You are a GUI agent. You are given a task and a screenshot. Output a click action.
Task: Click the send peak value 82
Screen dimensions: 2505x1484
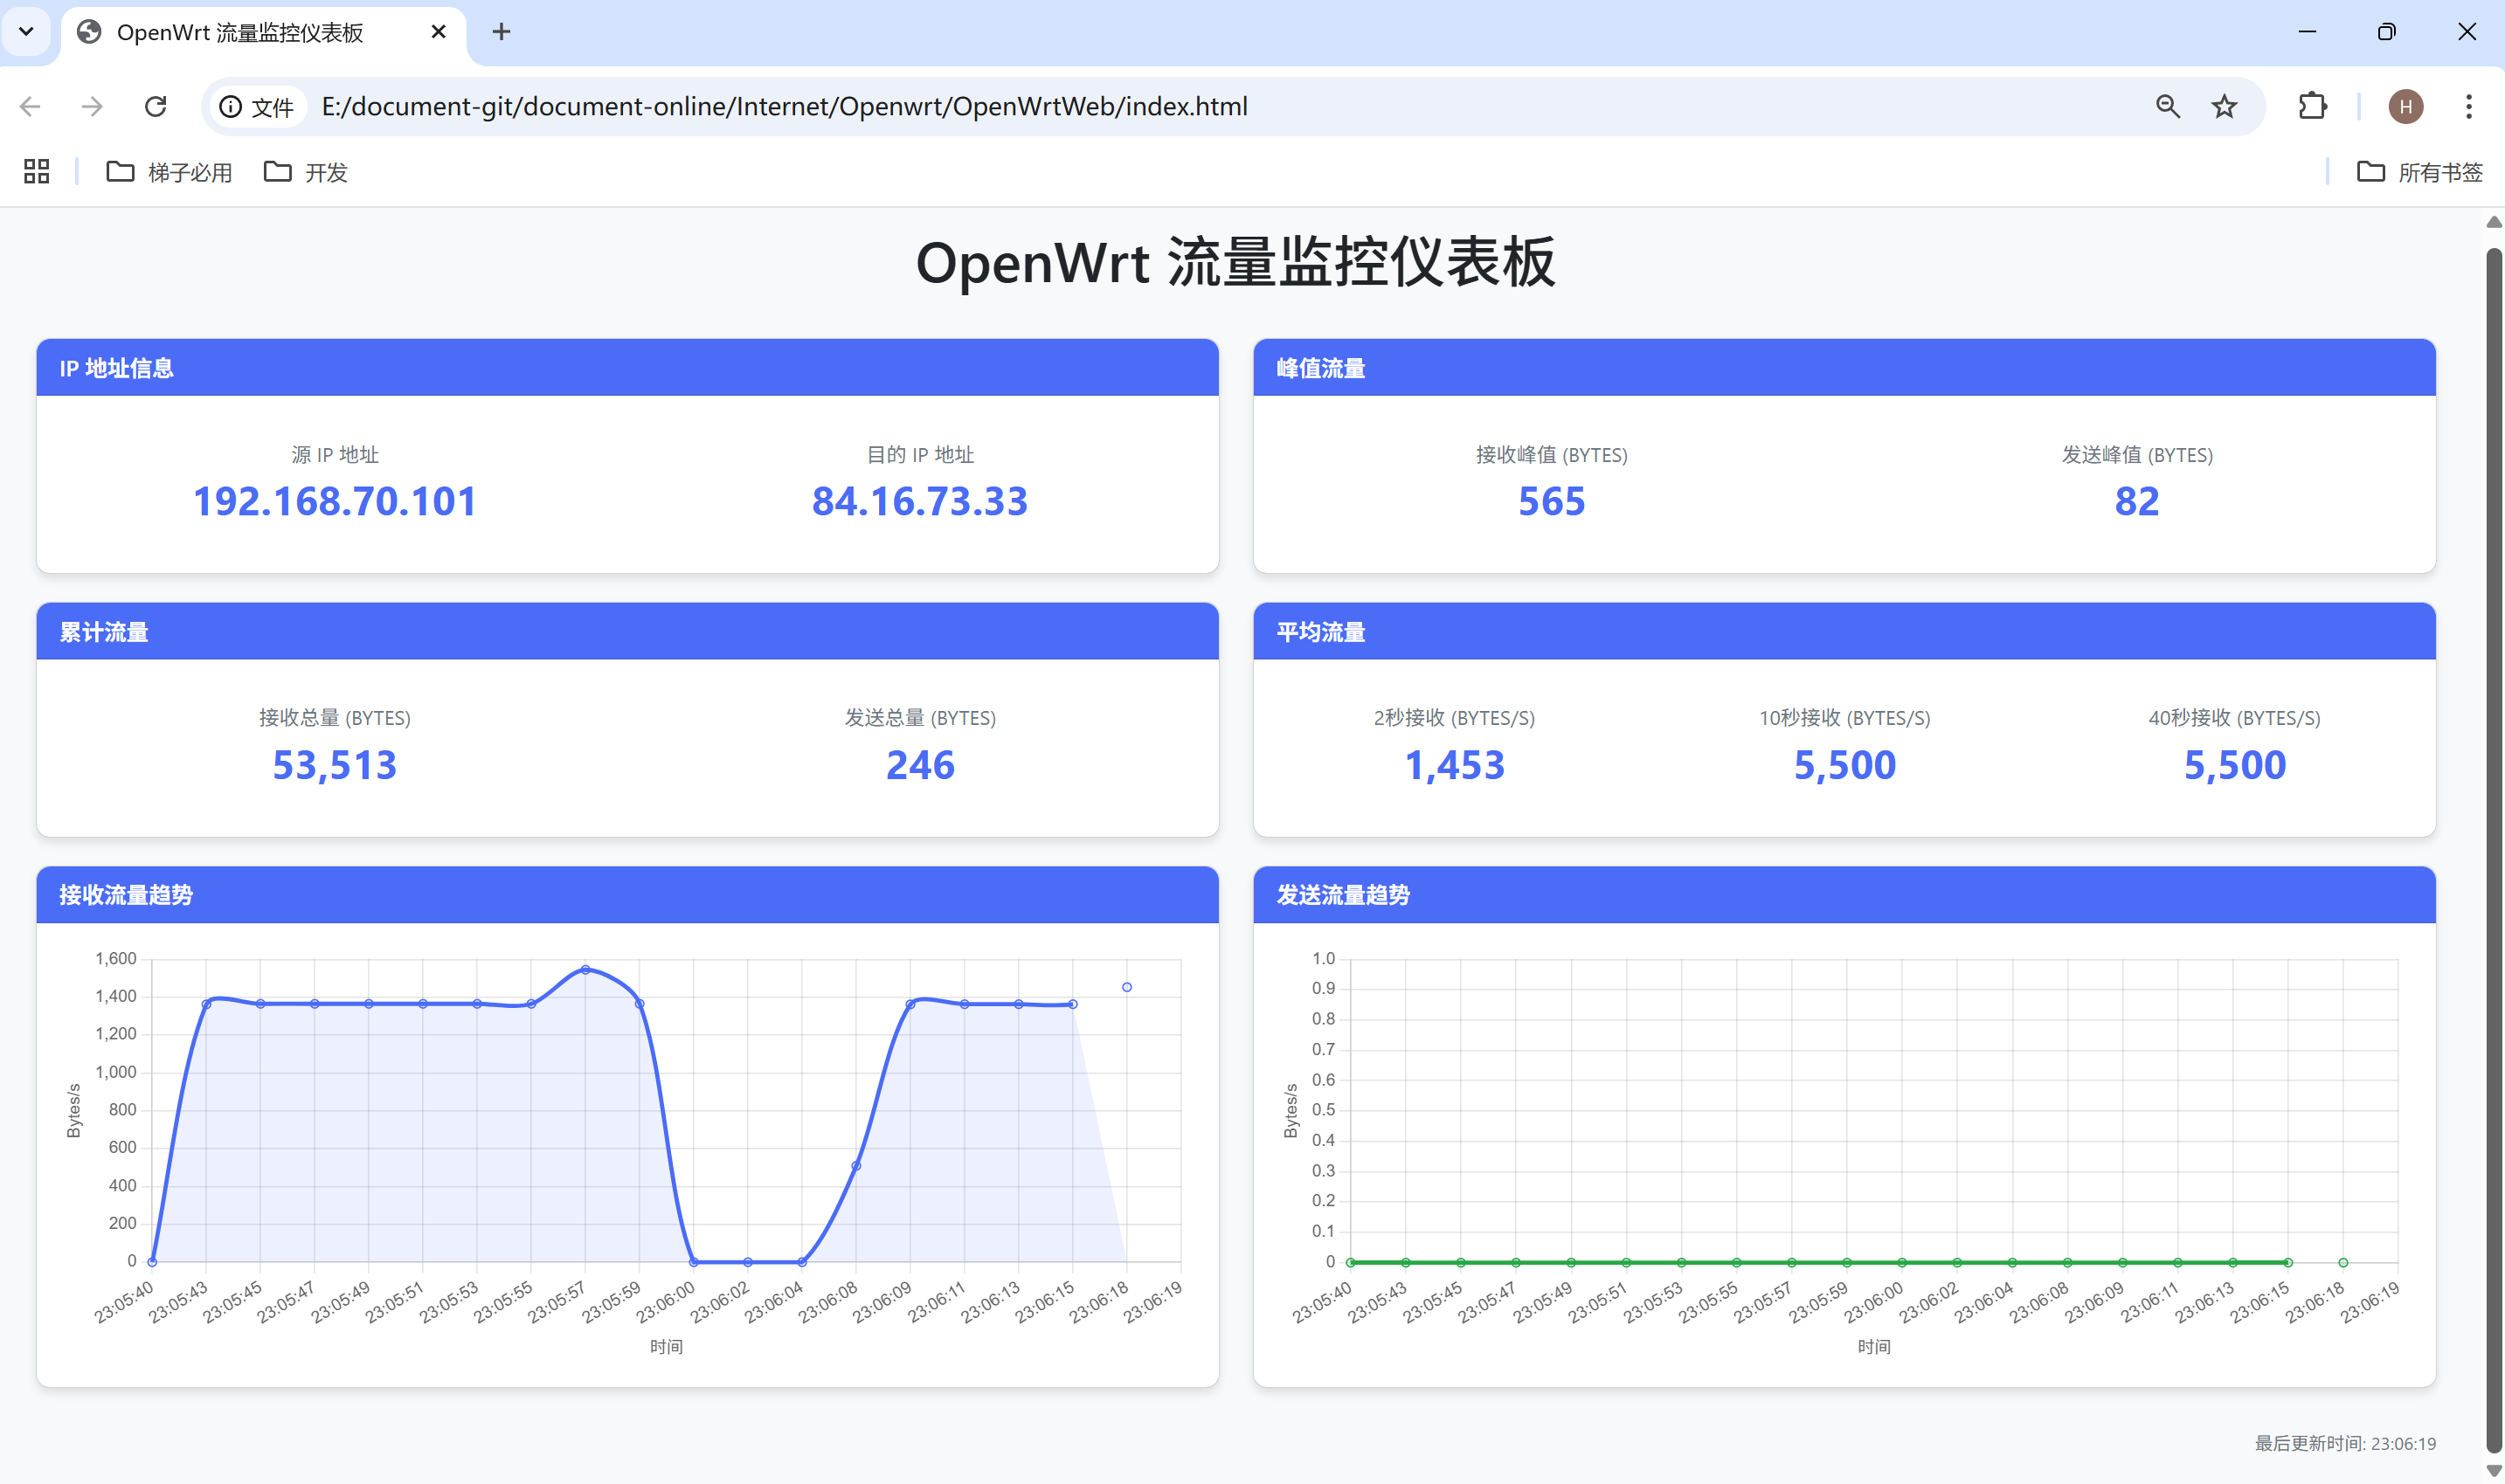(2137, 501)
